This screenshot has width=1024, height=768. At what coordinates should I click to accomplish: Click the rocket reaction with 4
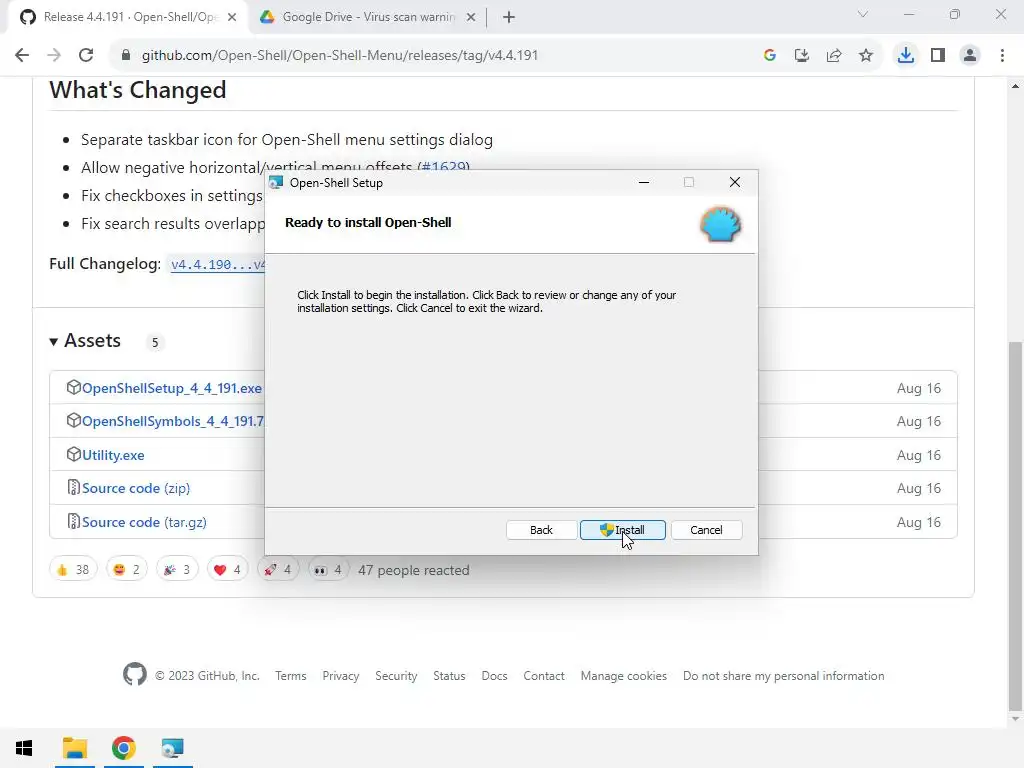click(278, 570)
